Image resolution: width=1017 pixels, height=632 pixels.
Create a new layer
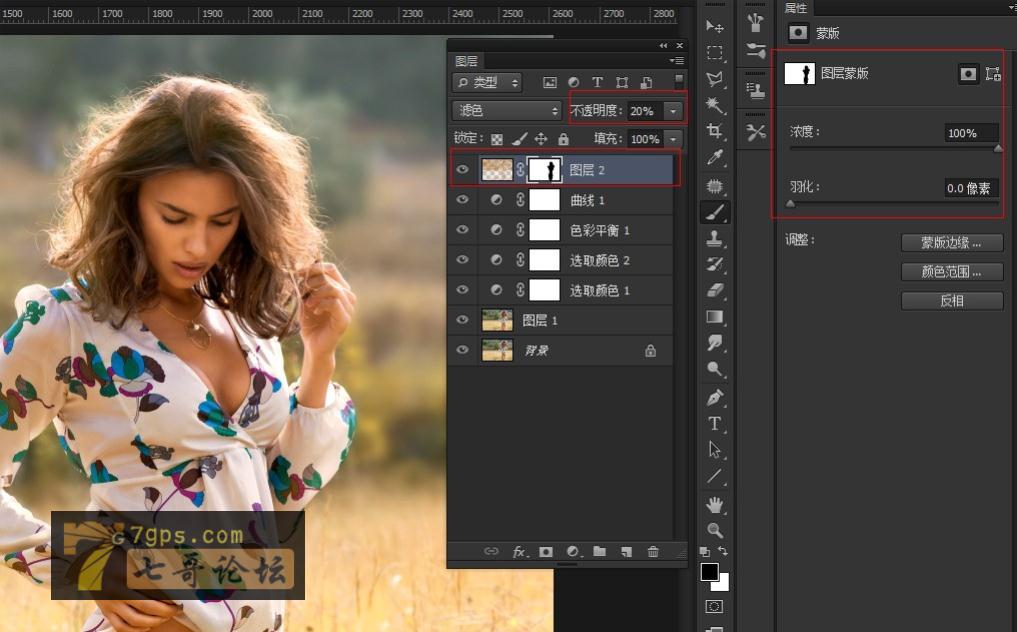(627, 552)
